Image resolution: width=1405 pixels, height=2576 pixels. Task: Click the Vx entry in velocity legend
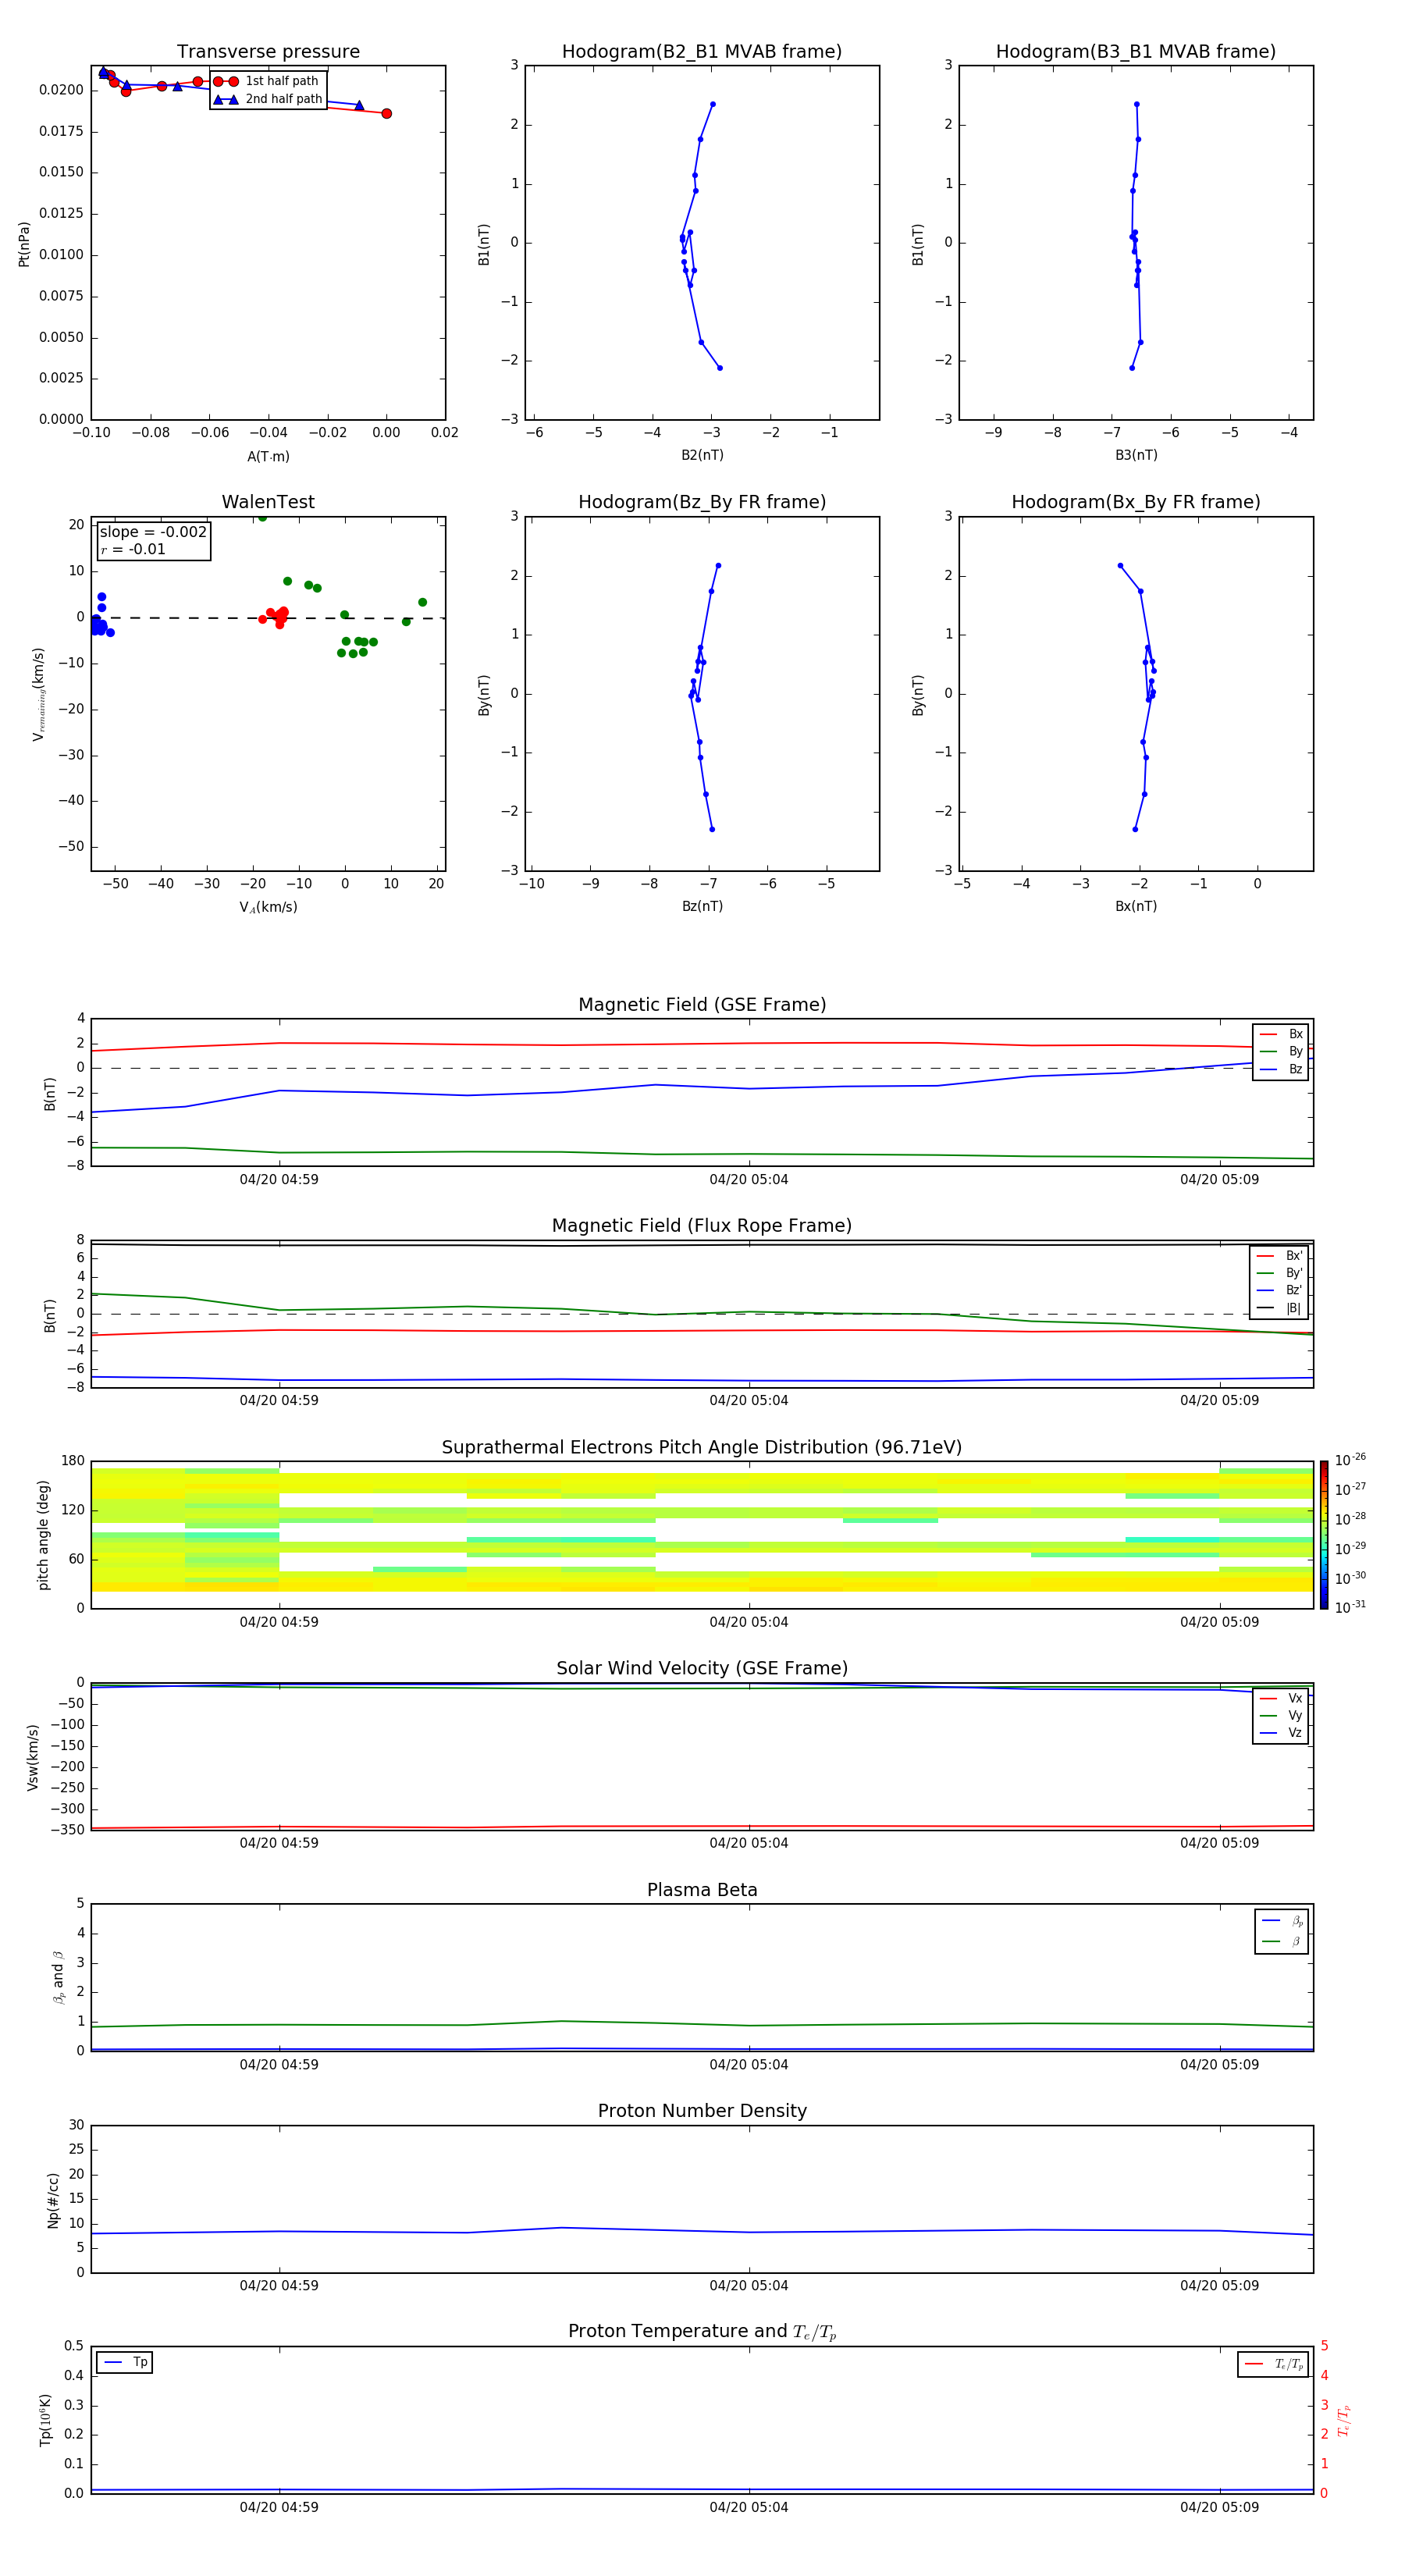click(1281, 1698)
